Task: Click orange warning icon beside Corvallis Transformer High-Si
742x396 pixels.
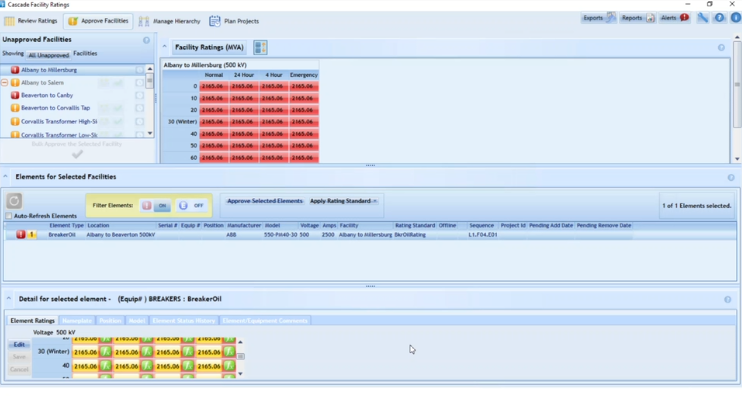Action: click(15, 122)
